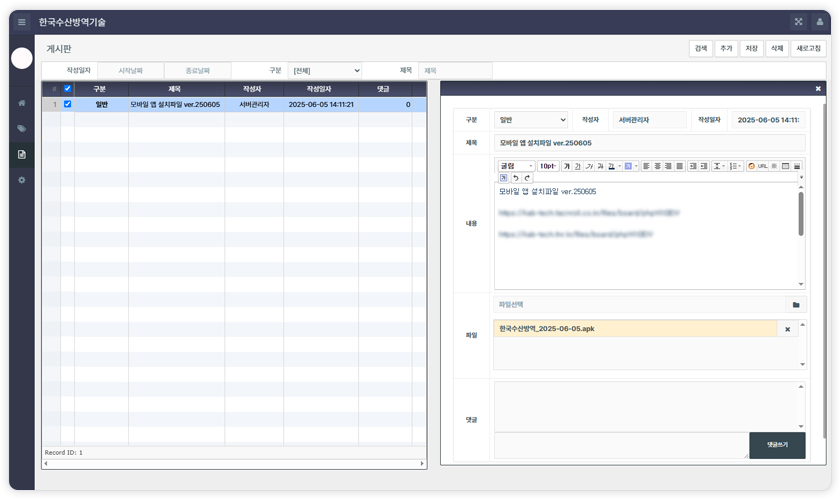
Task: Open the 구분 일반 dropdown in detail panel
Action: [x=530, y=120]
